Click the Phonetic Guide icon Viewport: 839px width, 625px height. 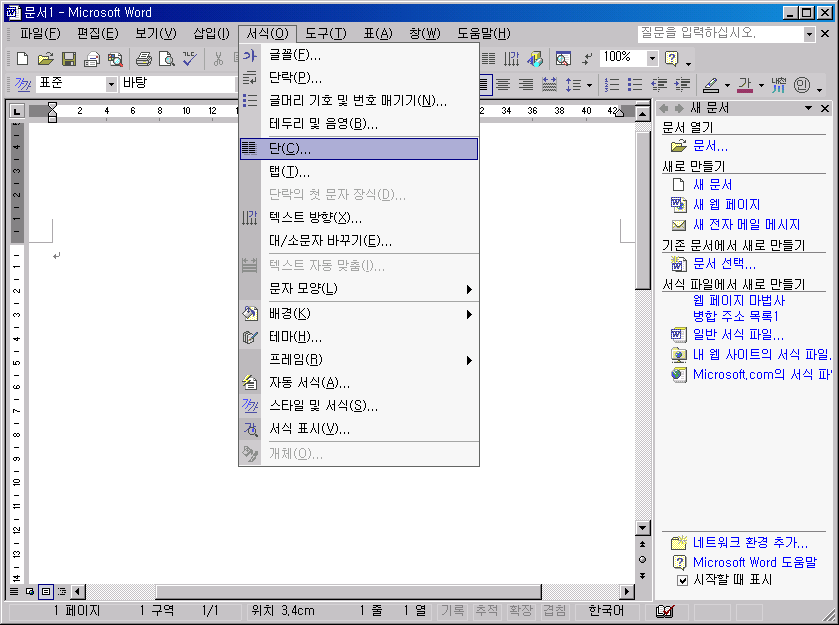pyautogui.click(x=779, y=85)
